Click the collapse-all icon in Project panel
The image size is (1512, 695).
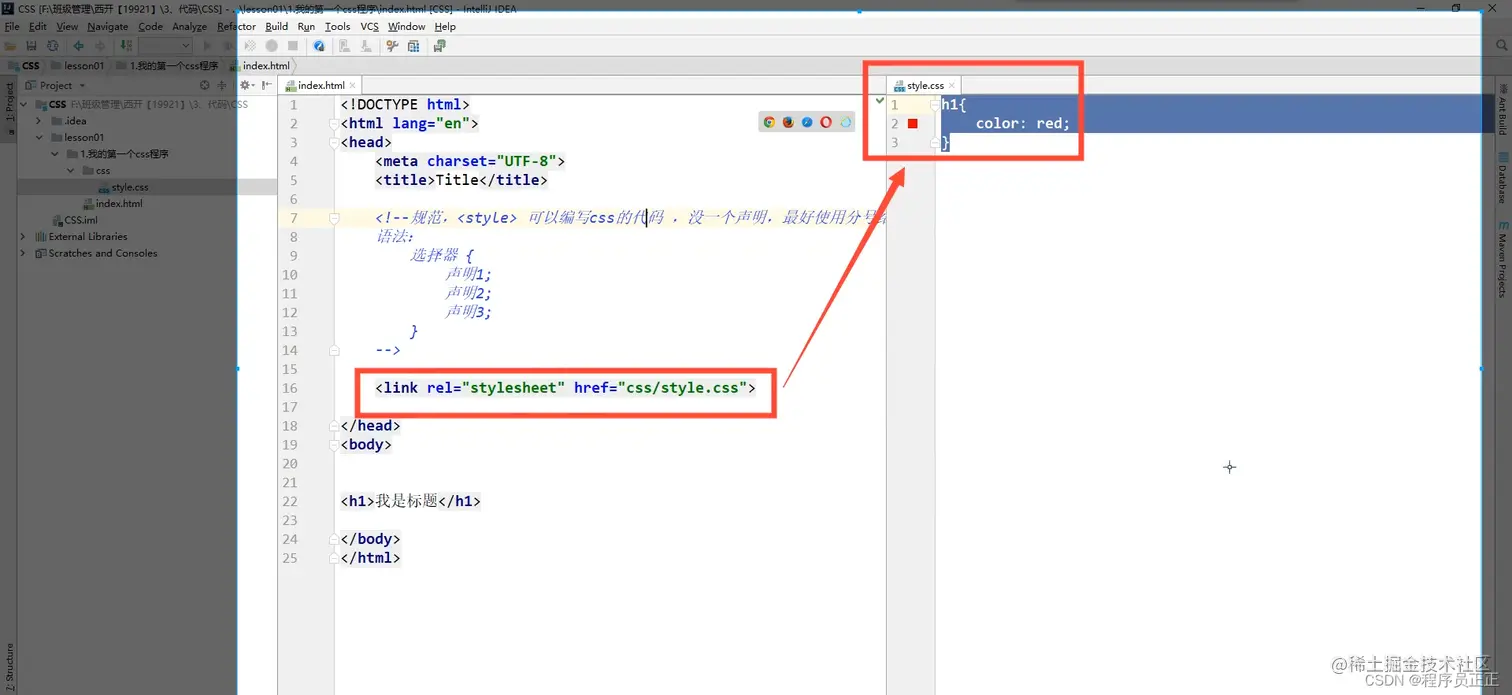[222, 85]
